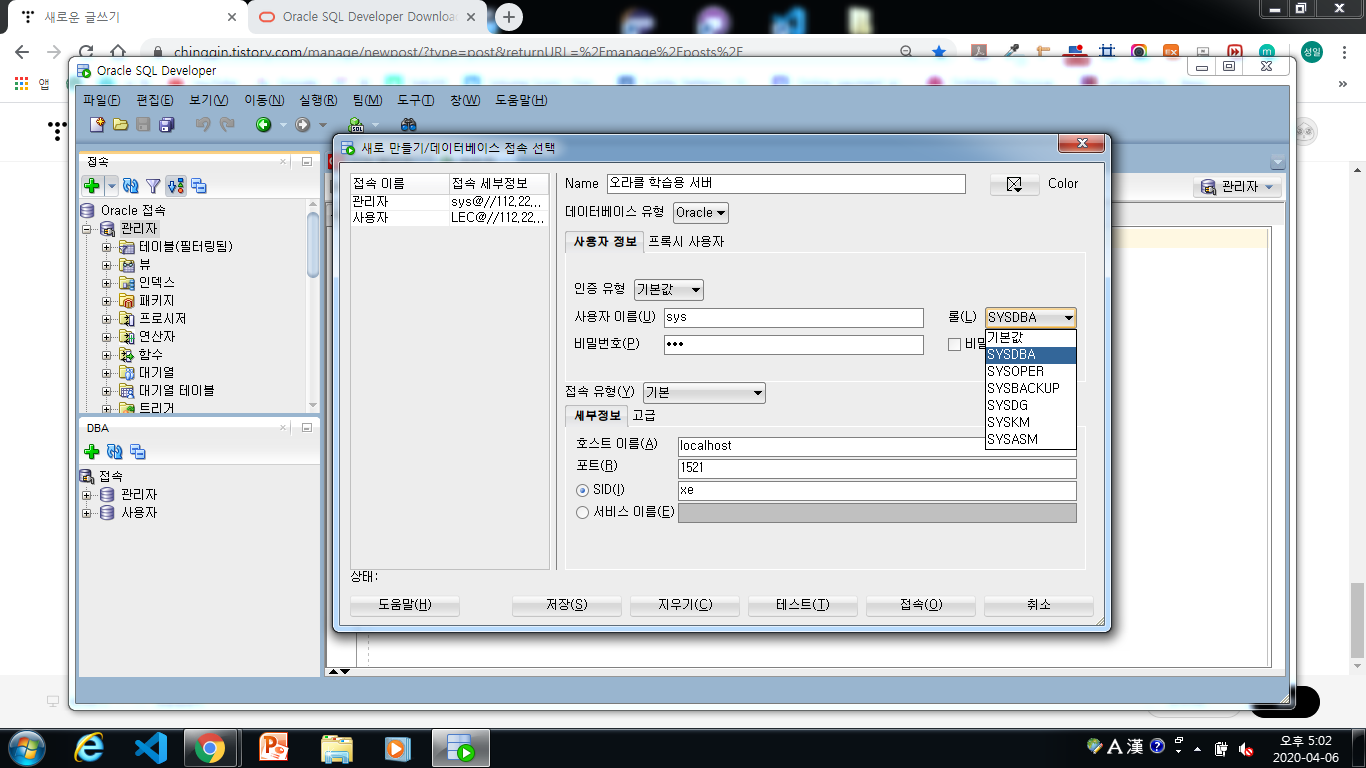
Task: Click the gray Forward navigation arrow
Action: (302, 125)
